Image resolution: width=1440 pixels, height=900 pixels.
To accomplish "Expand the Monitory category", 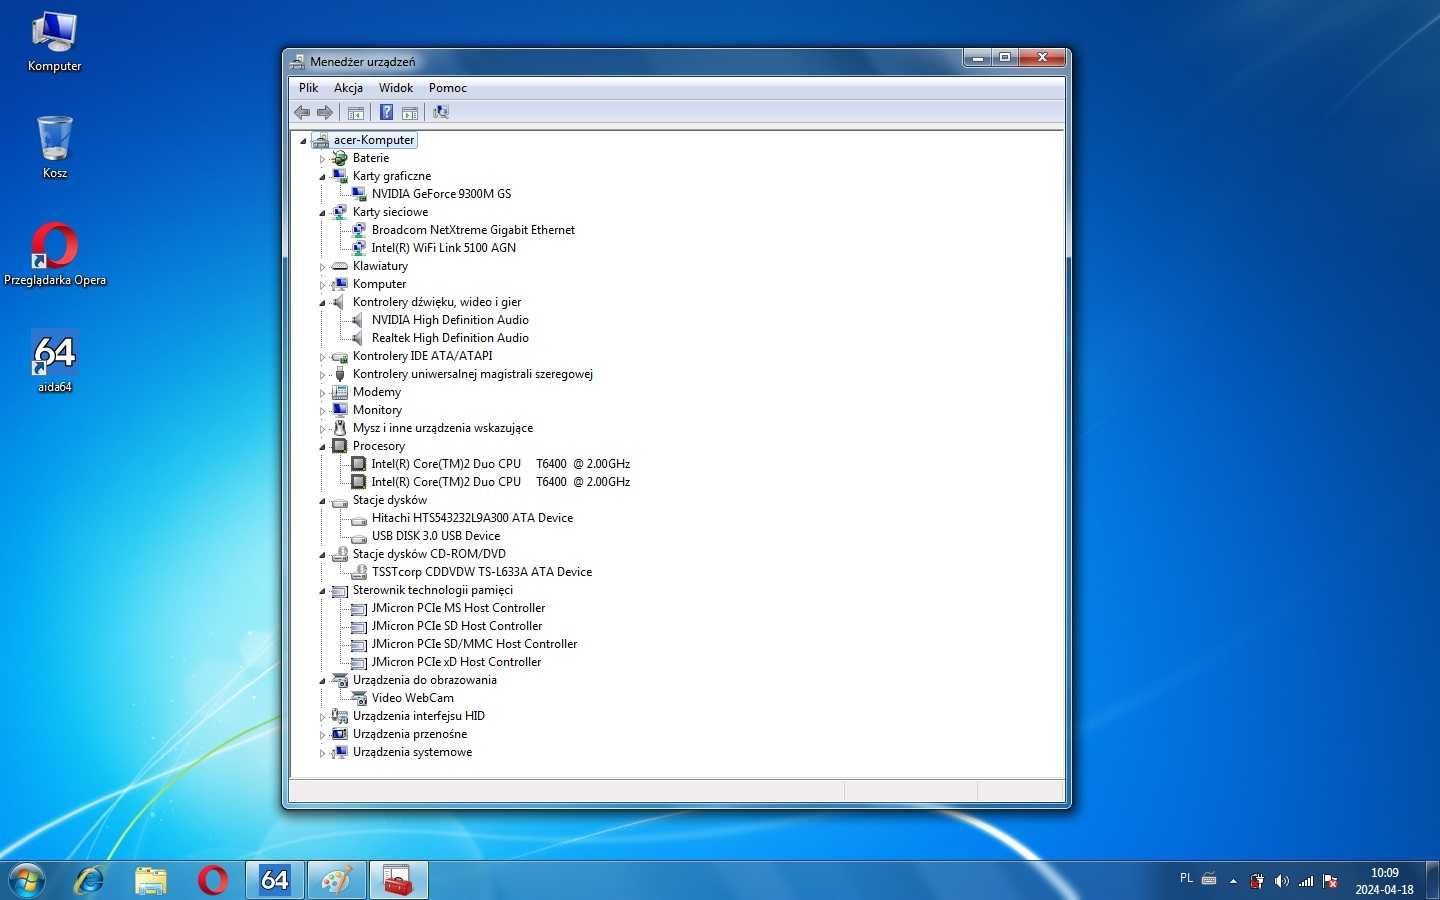I will [322, 411].
